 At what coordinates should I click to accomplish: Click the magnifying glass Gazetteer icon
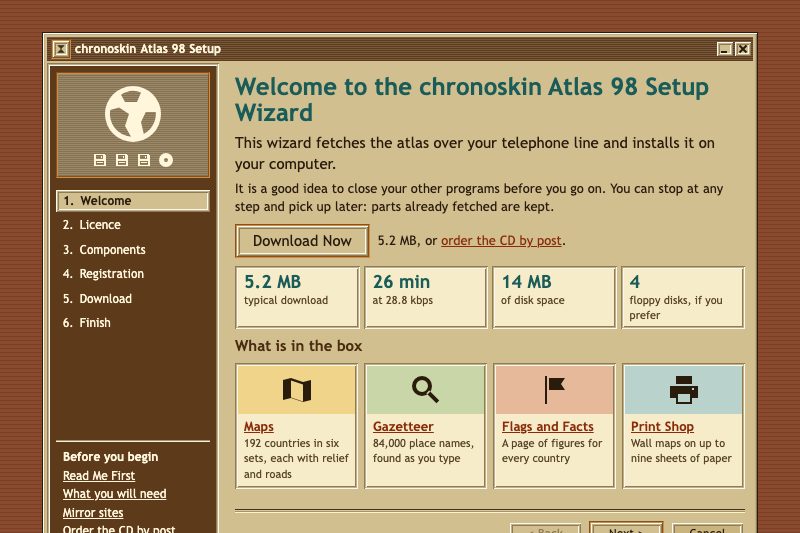point(426,390)
